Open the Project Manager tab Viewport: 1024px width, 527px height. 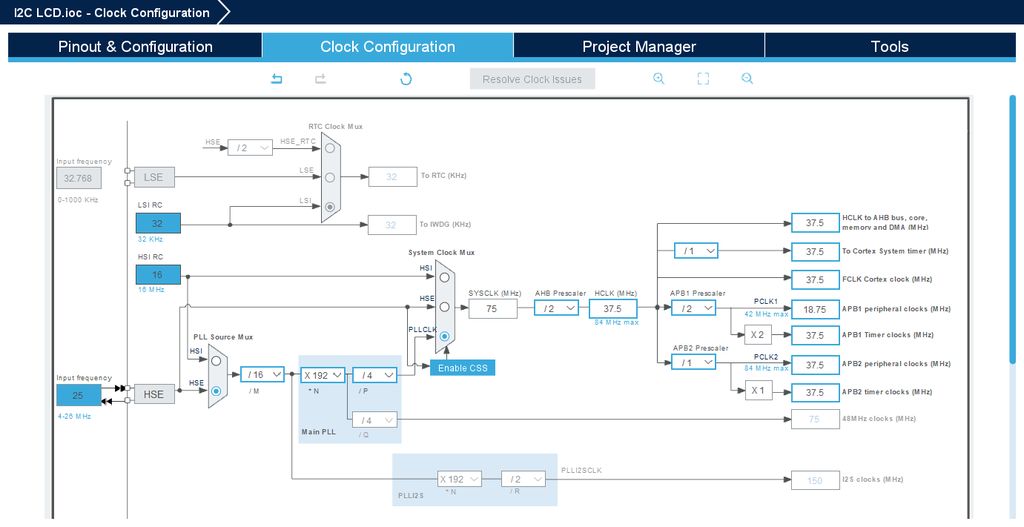639,46
